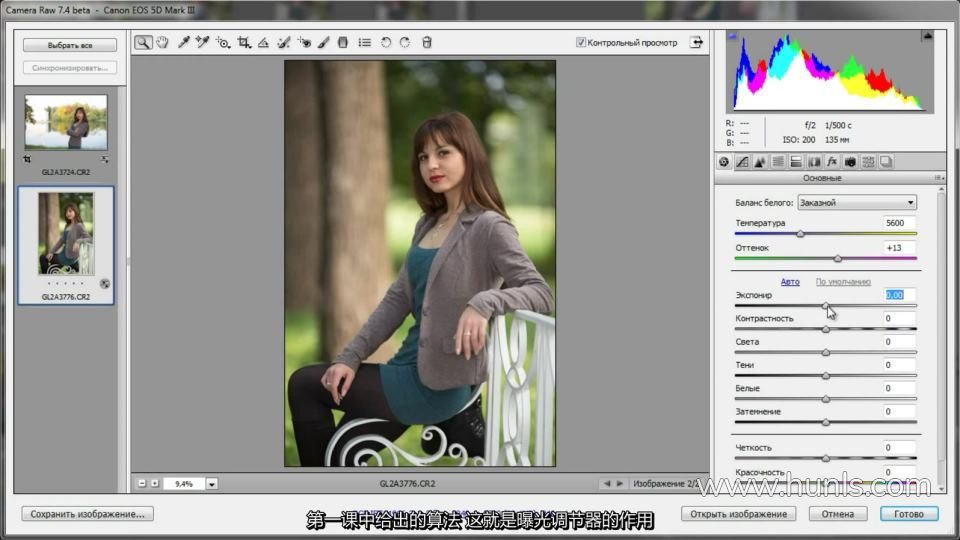Select the Crop tool
The image size is (960, 540).
pyautogui.click(x=244, y=42)
